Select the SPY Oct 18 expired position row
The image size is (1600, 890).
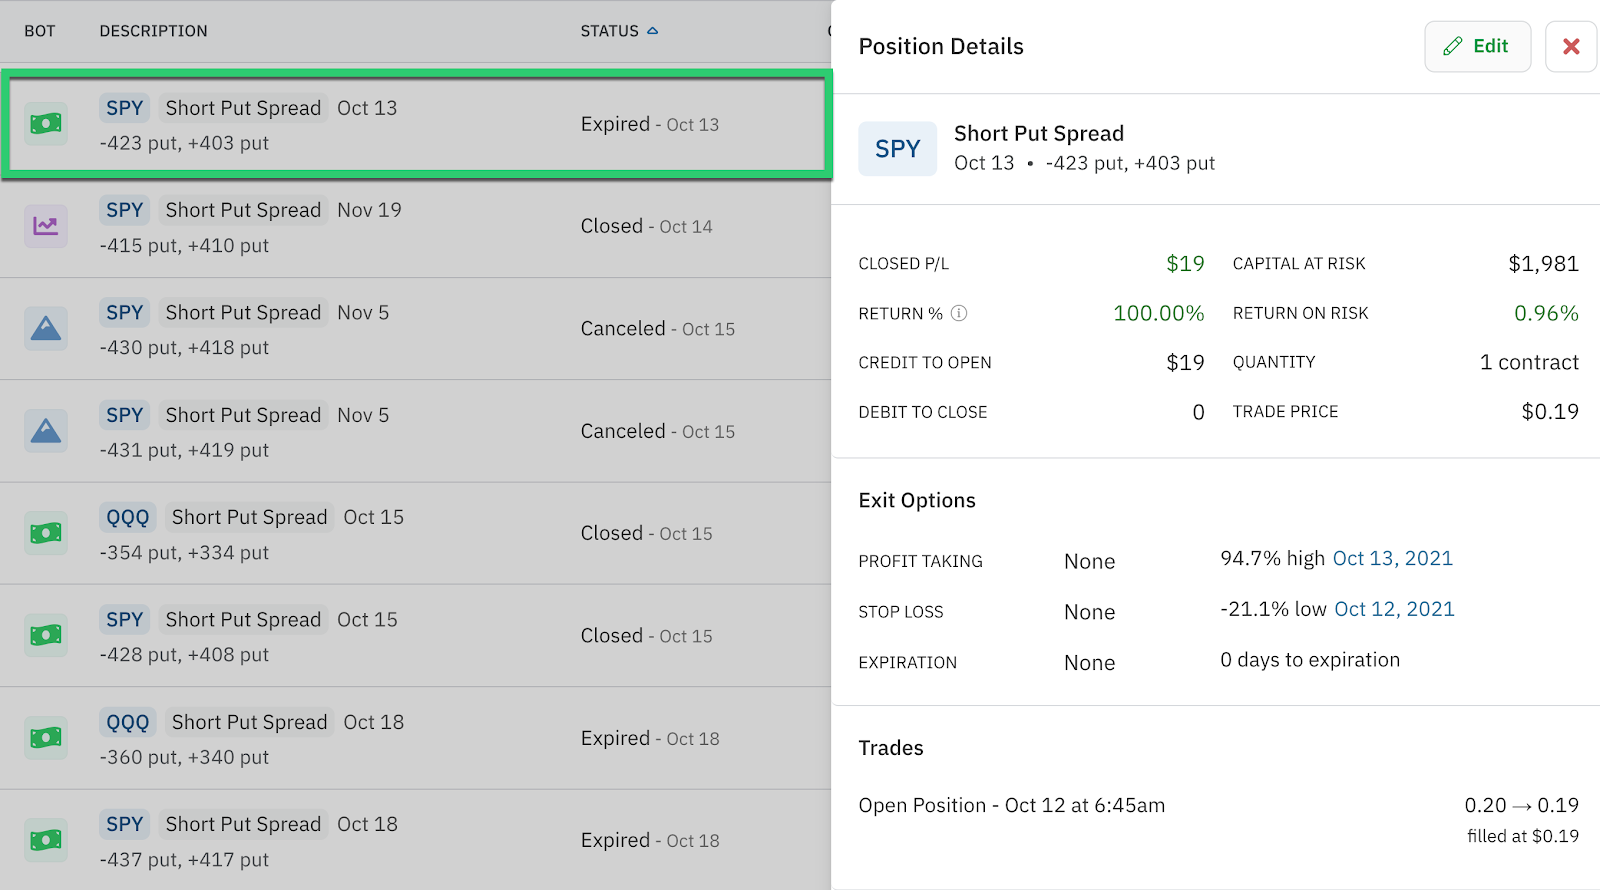point(415,840)
